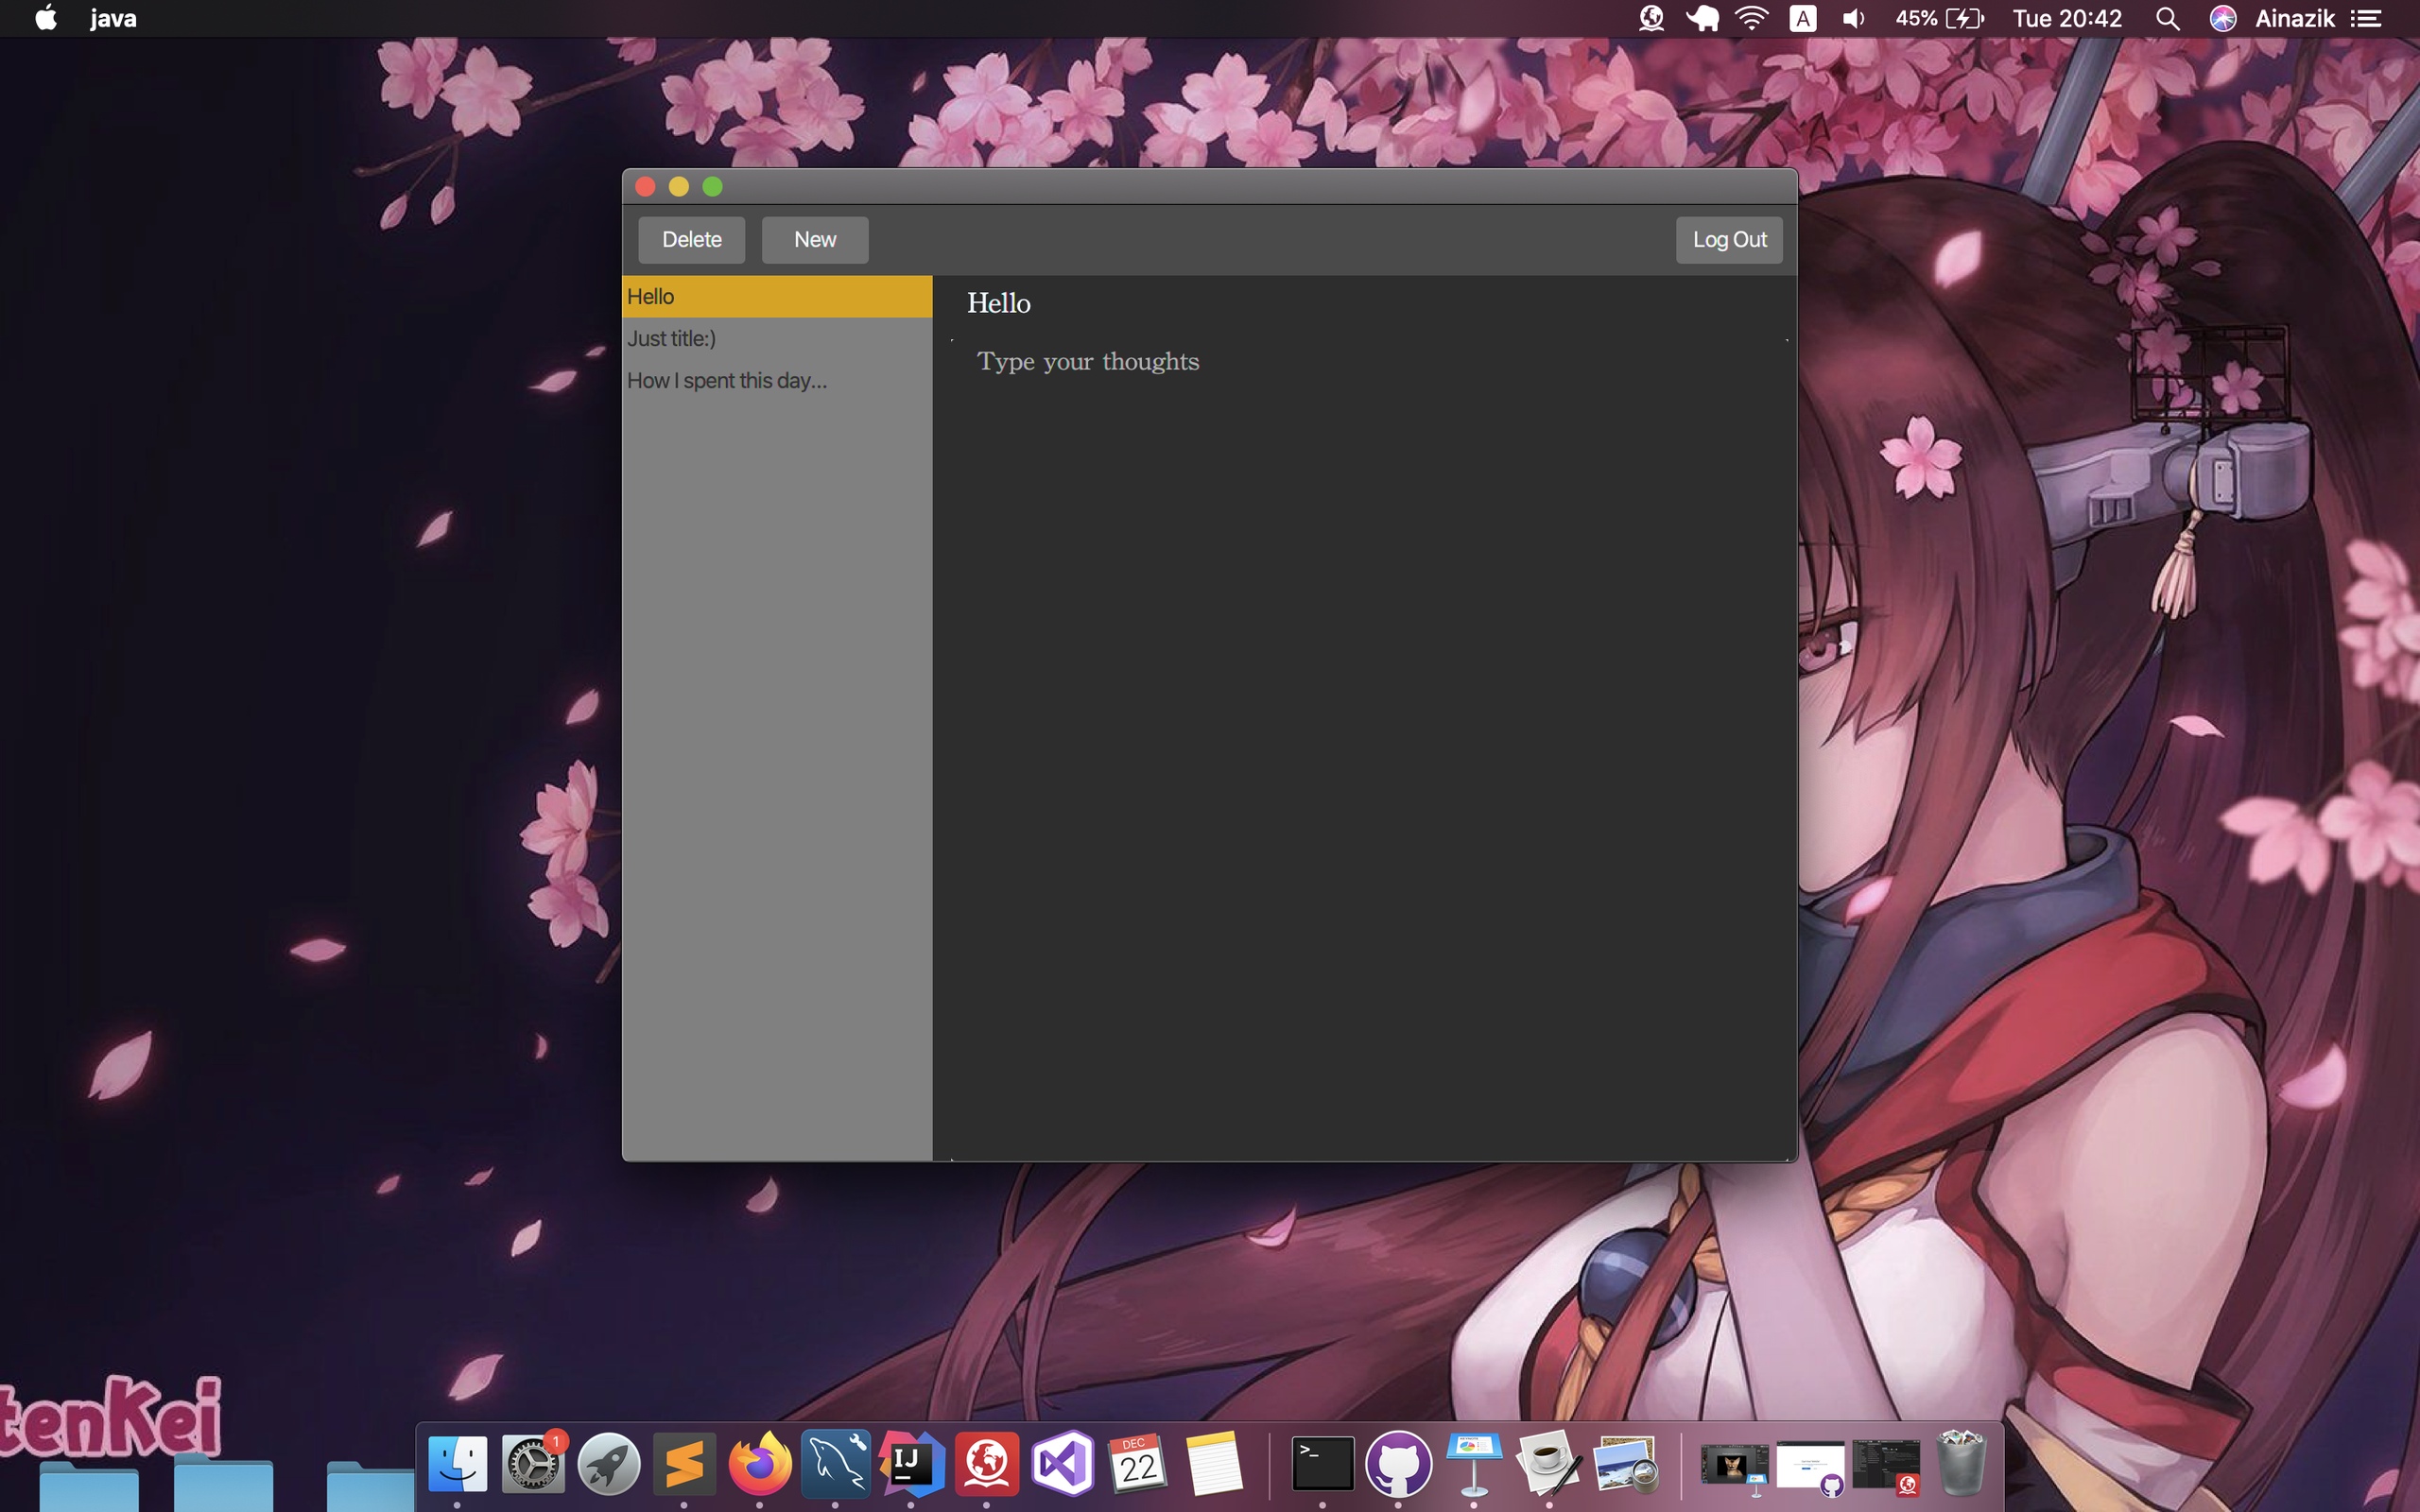This screenshot has width=2420, height=1512.
Task: Open Finder from the Dock
Action: tap(458, 1465)
